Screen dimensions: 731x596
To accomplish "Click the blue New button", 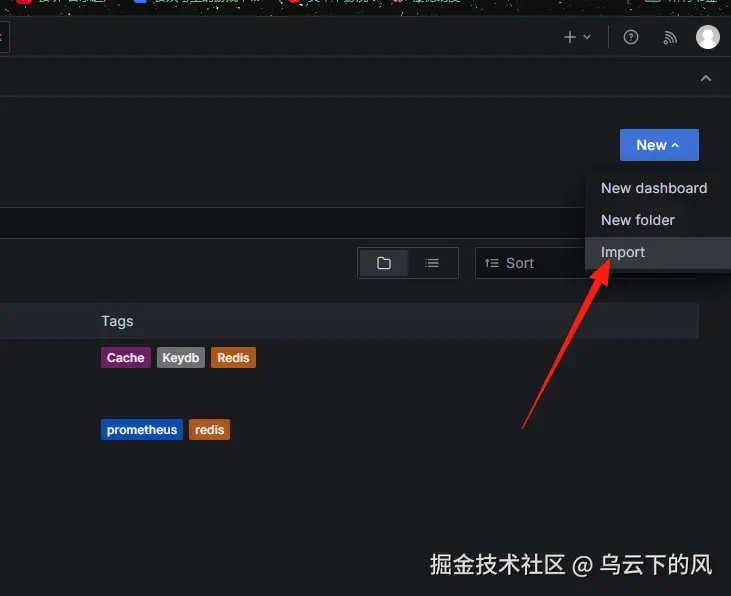I will [659, 145].
